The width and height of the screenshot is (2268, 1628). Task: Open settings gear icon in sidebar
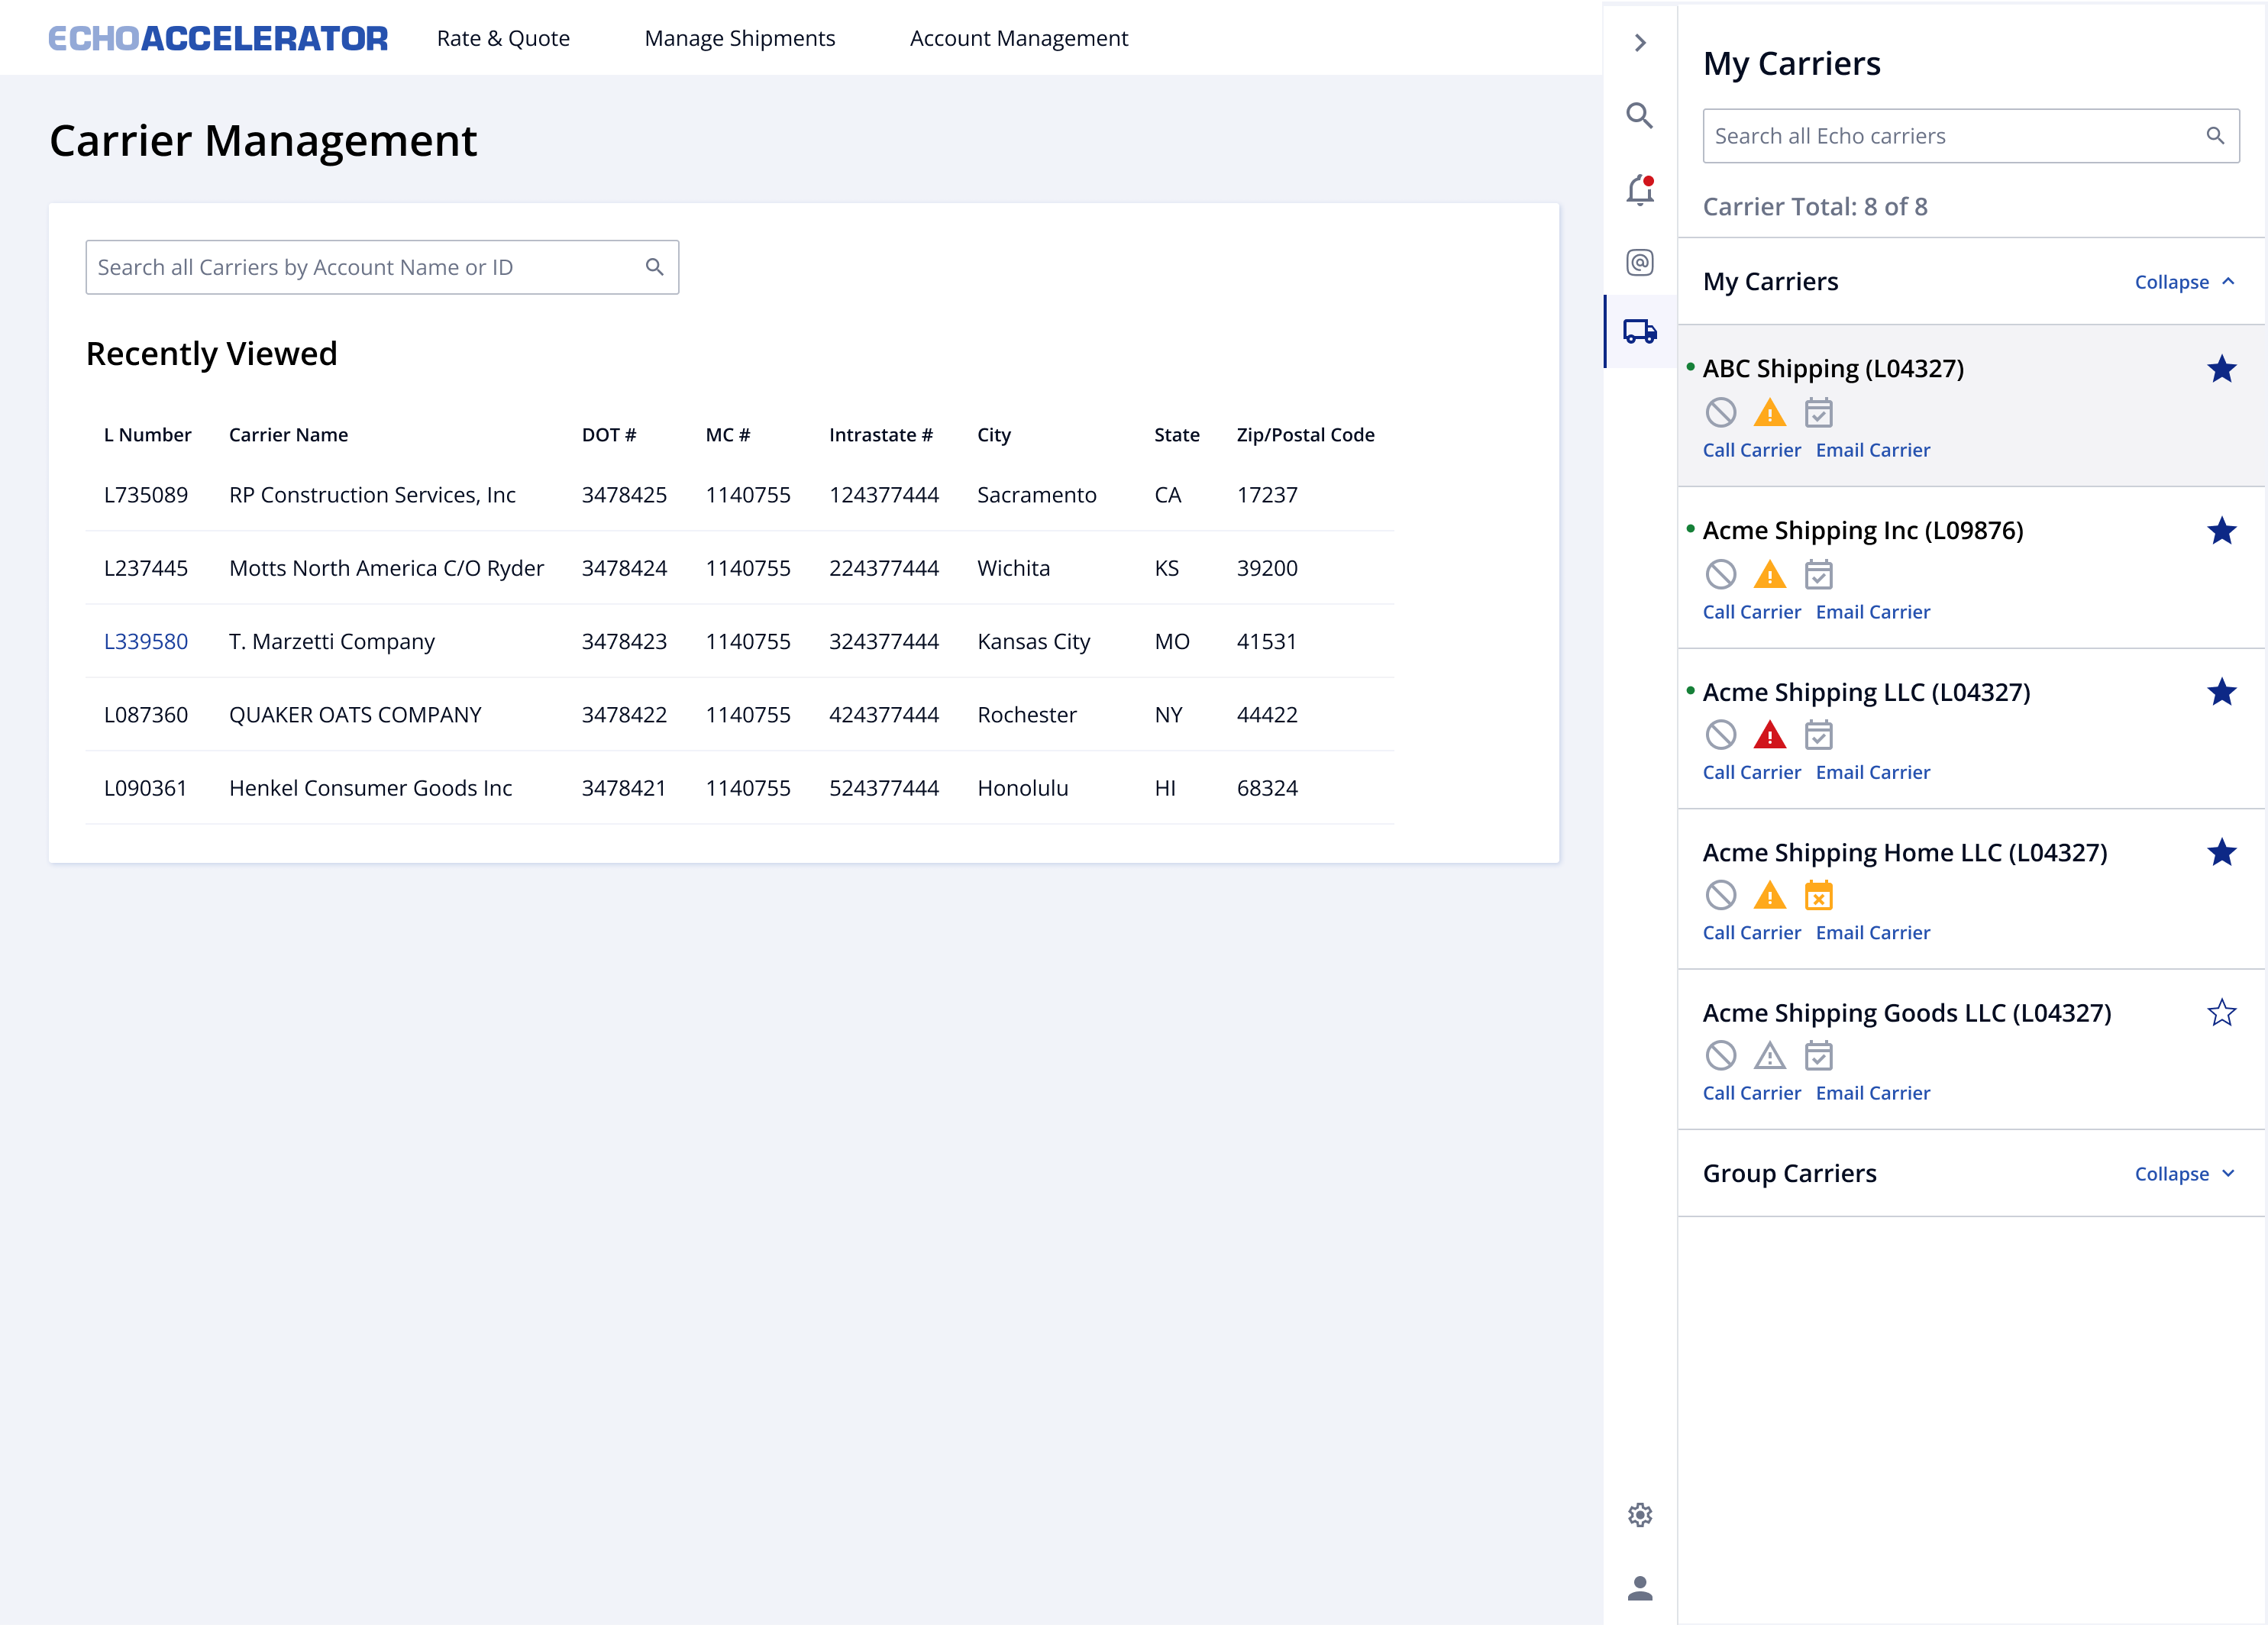coord(1640,1515)
